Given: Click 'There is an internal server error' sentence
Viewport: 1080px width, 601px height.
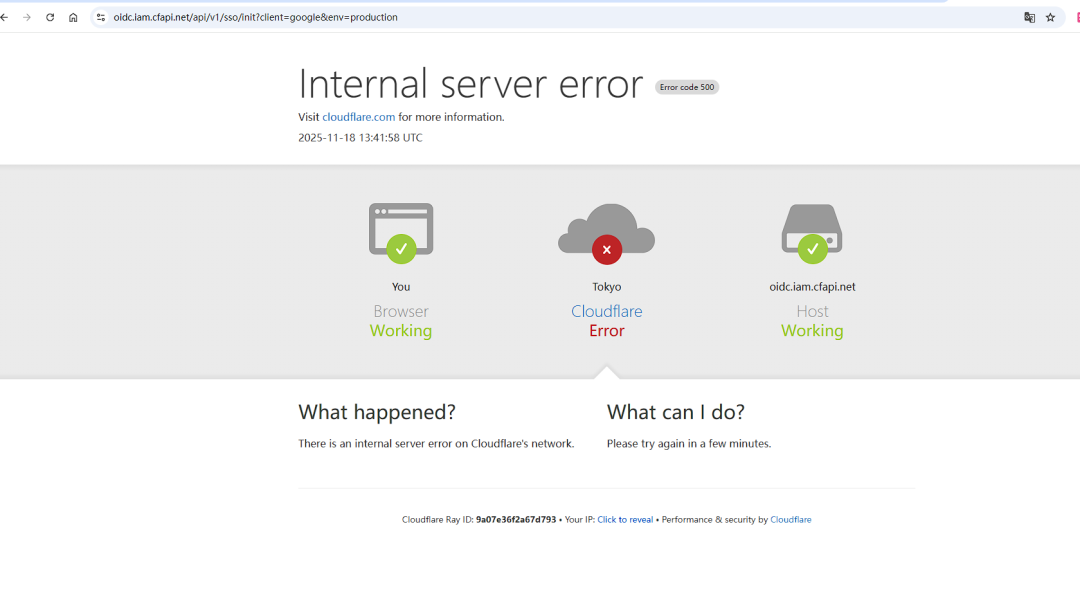Looking at the screenshot, I should coord(436,444).
